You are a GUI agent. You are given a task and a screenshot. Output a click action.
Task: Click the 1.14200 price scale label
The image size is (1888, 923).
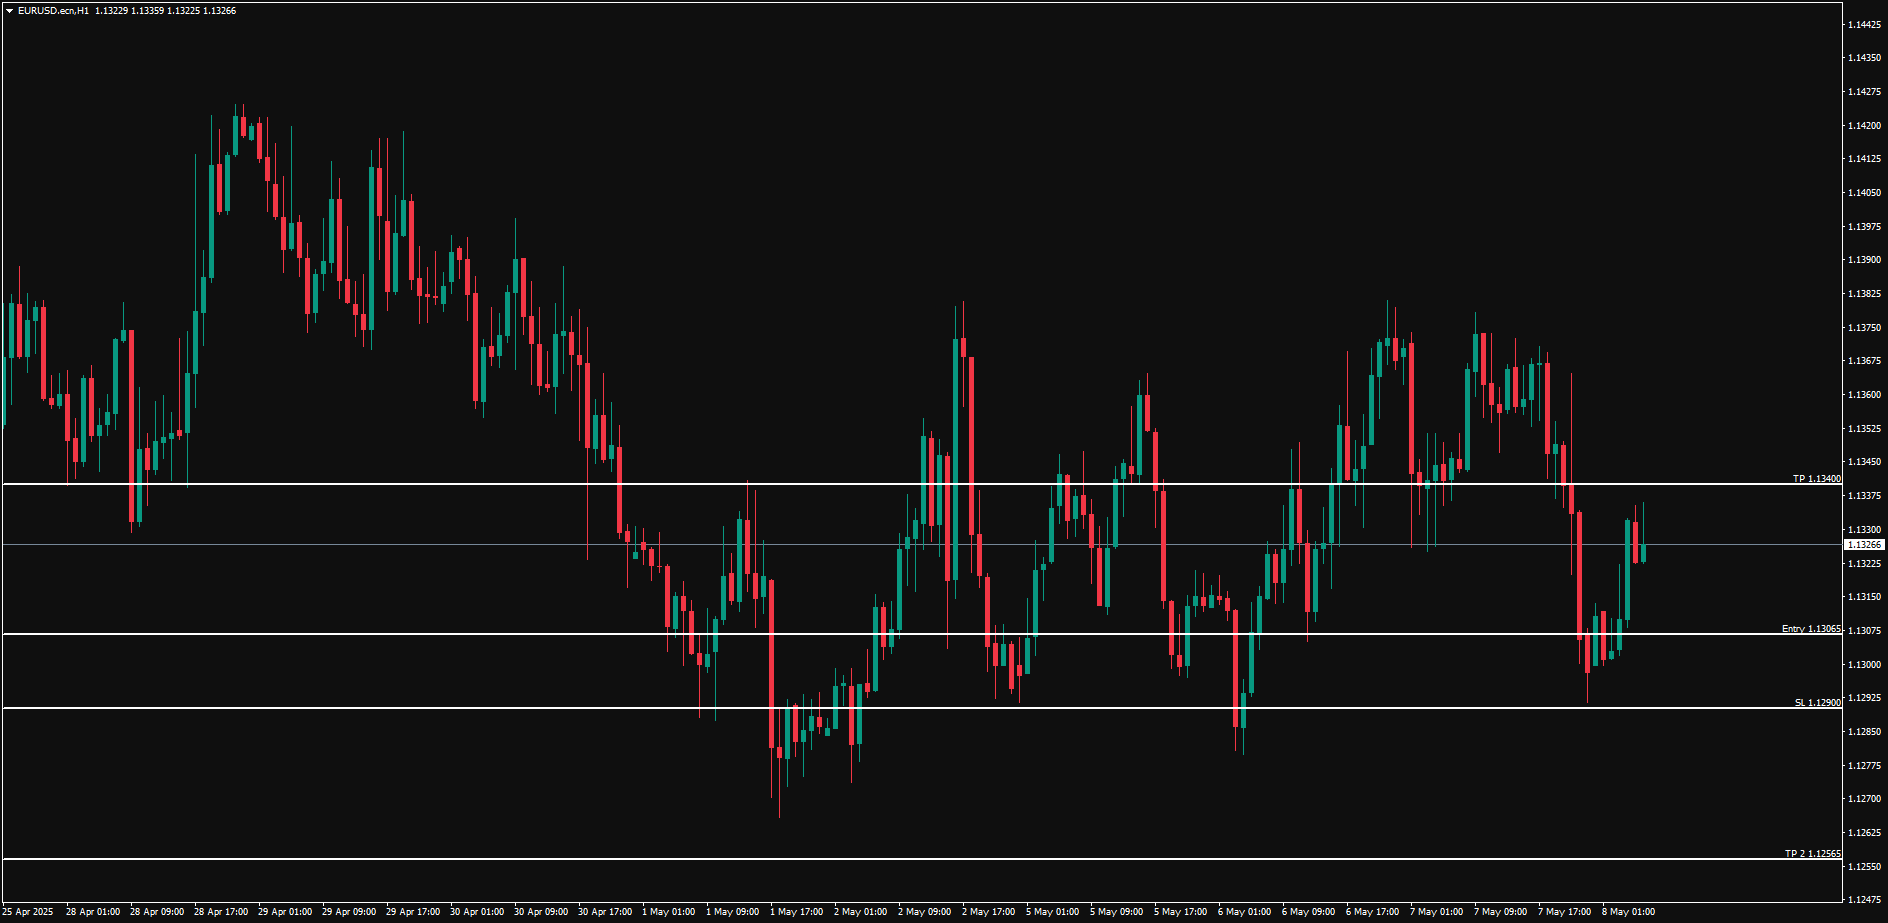1864,126
